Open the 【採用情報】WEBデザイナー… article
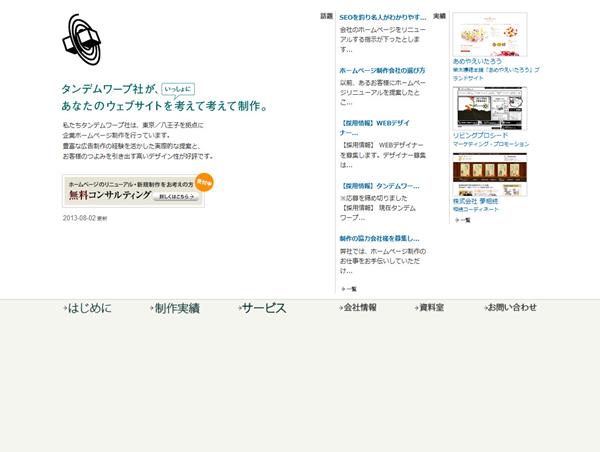Viewport: 600px width, 452px height. [374, 128]
